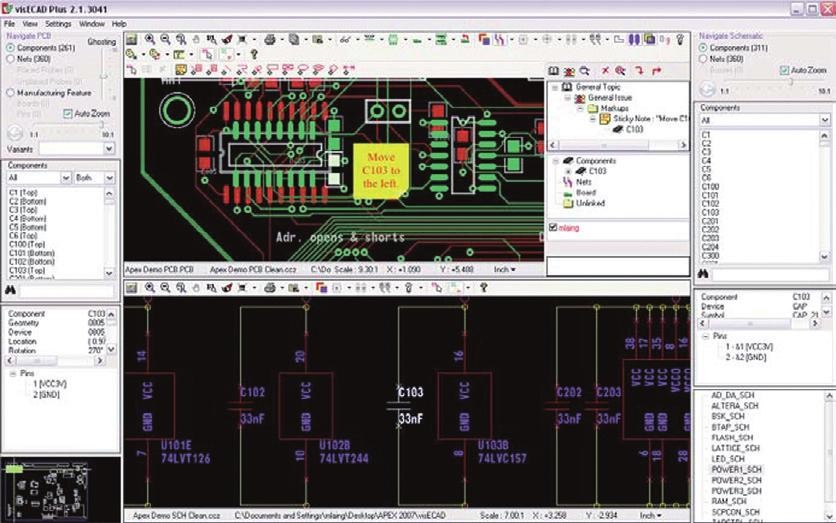Select the Manufacturing Feature radio button
This screenshot has width=836, height=523.
(x=8, y=92)
